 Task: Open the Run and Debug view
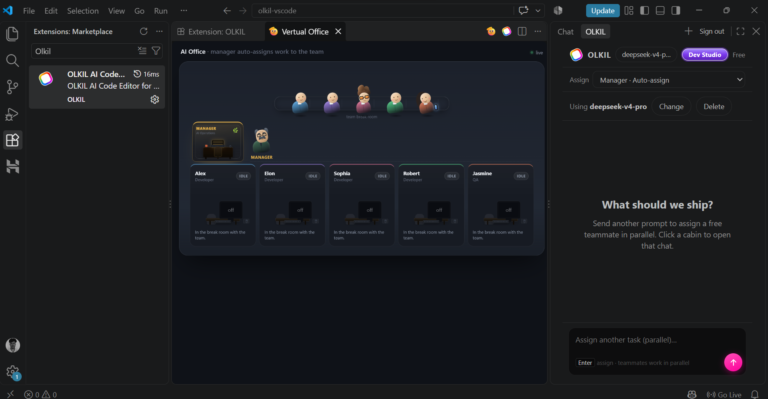coord(12,114)
